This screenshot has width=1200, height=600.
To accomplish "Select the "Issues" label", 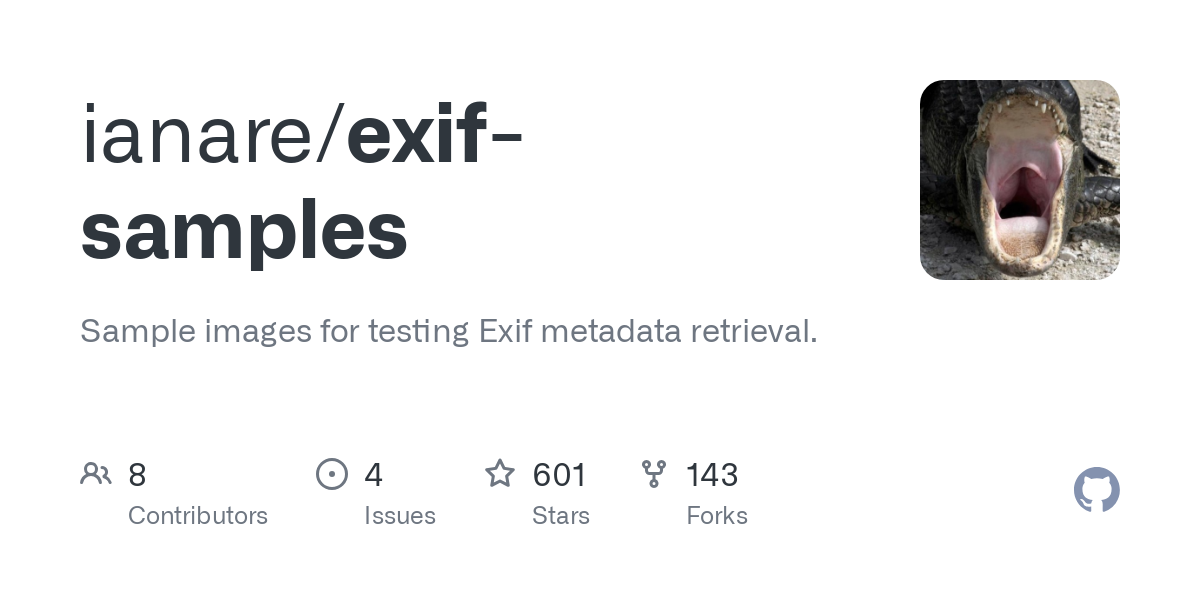I will 400,516.
